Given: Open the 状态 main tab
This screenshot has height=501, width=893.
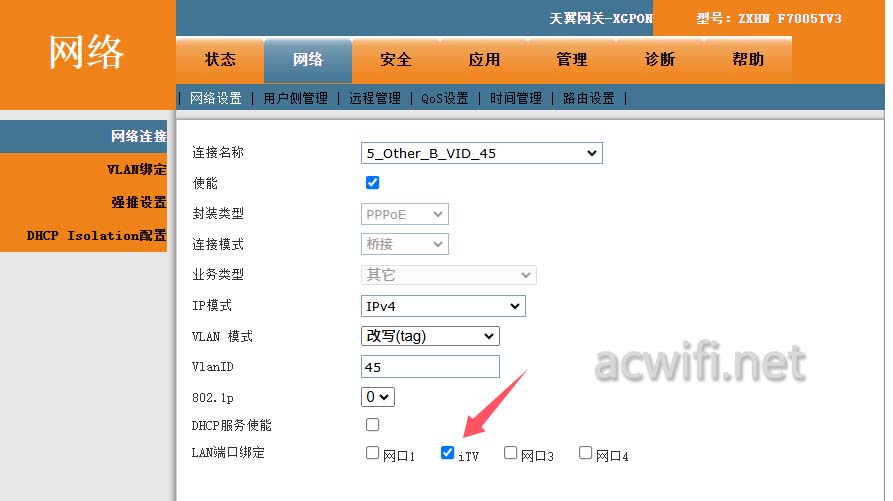Looking at the screenshot, I should (x=220, y=60).
